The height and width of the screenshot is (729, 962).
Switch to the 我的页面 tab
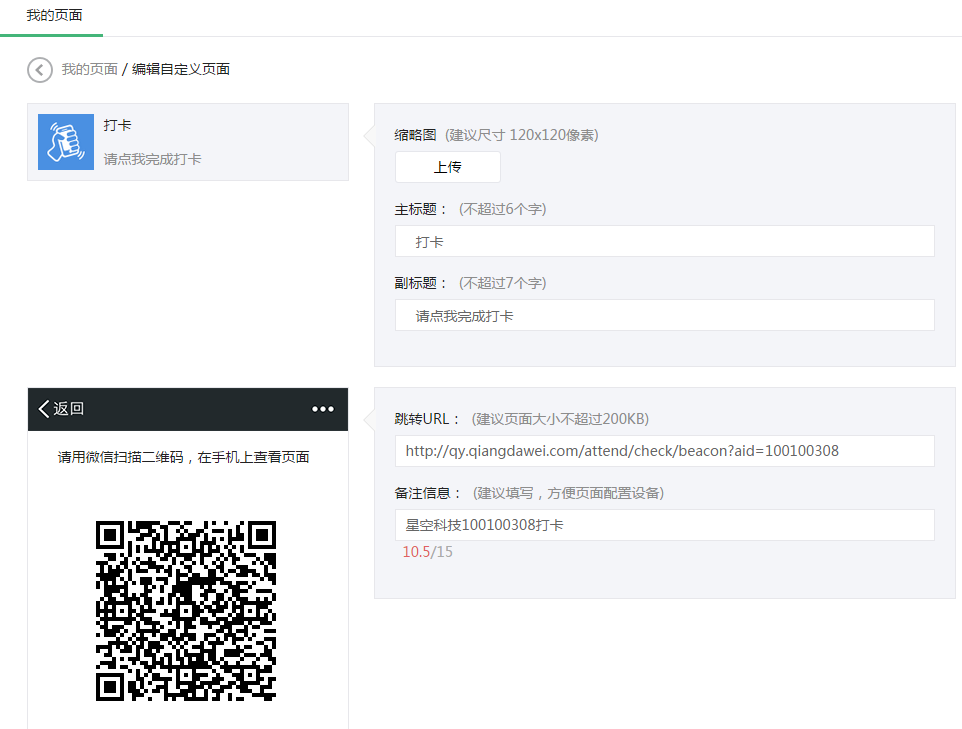click(54, 15)
